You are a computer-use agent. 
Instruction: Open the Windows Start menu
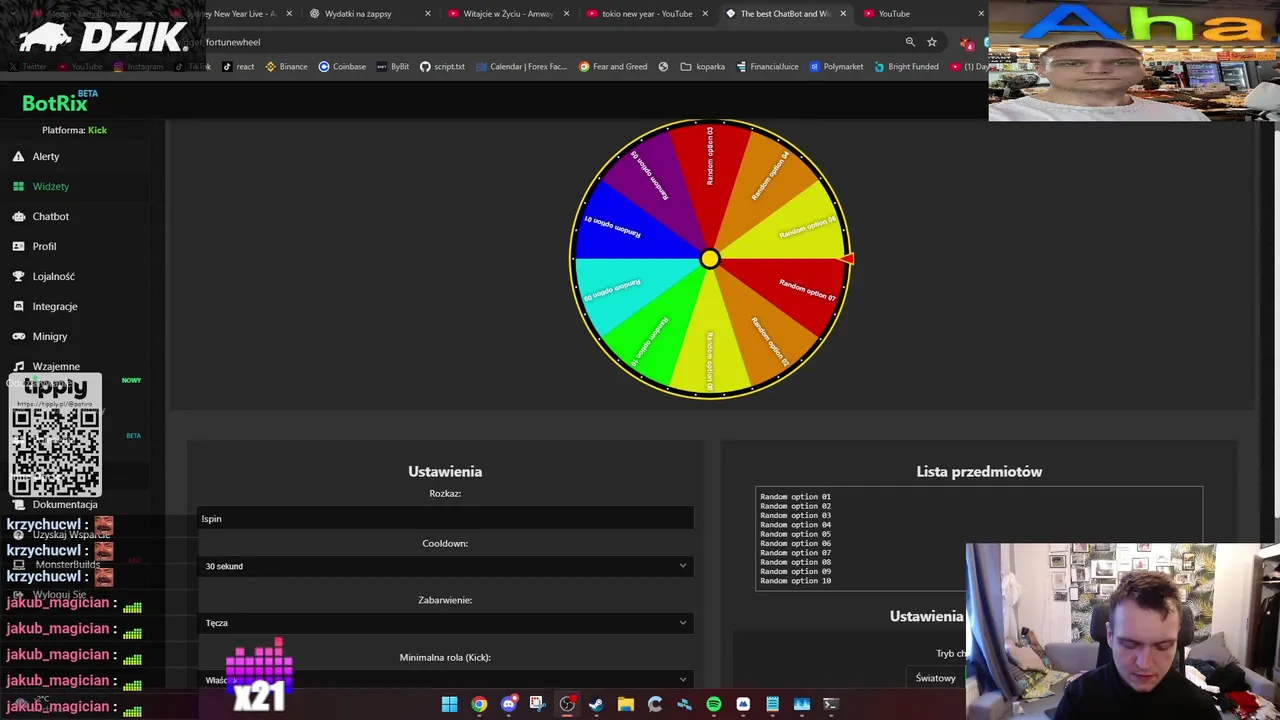449,704
